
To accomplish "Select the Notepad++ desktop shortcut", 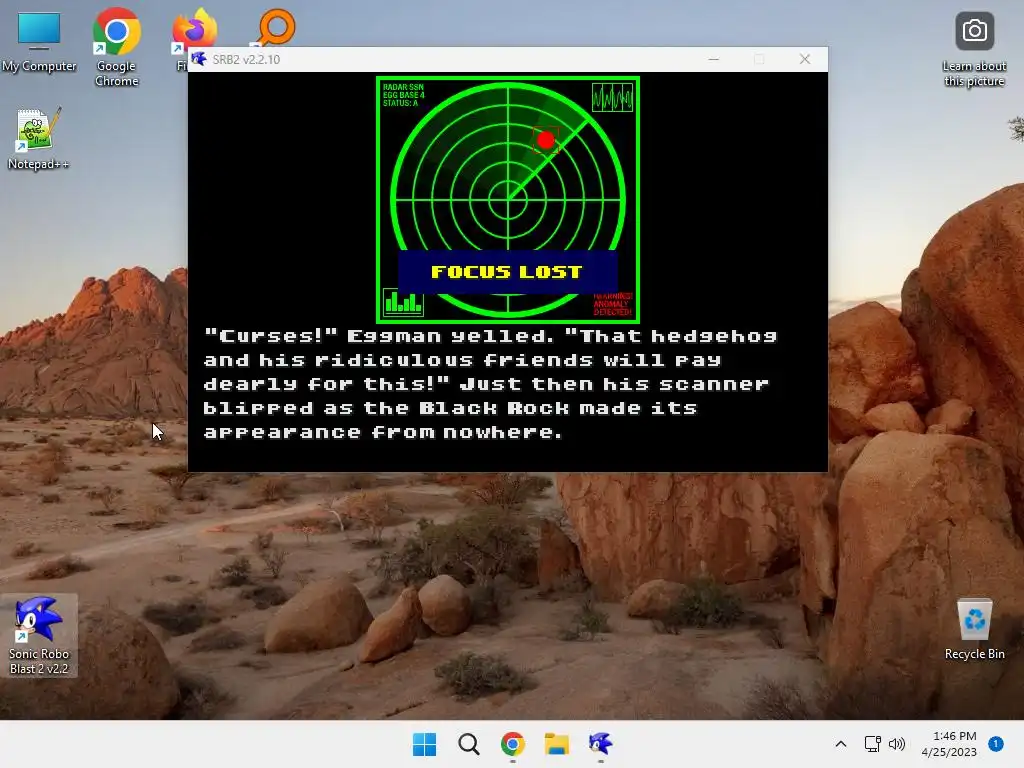I will 38,138.
